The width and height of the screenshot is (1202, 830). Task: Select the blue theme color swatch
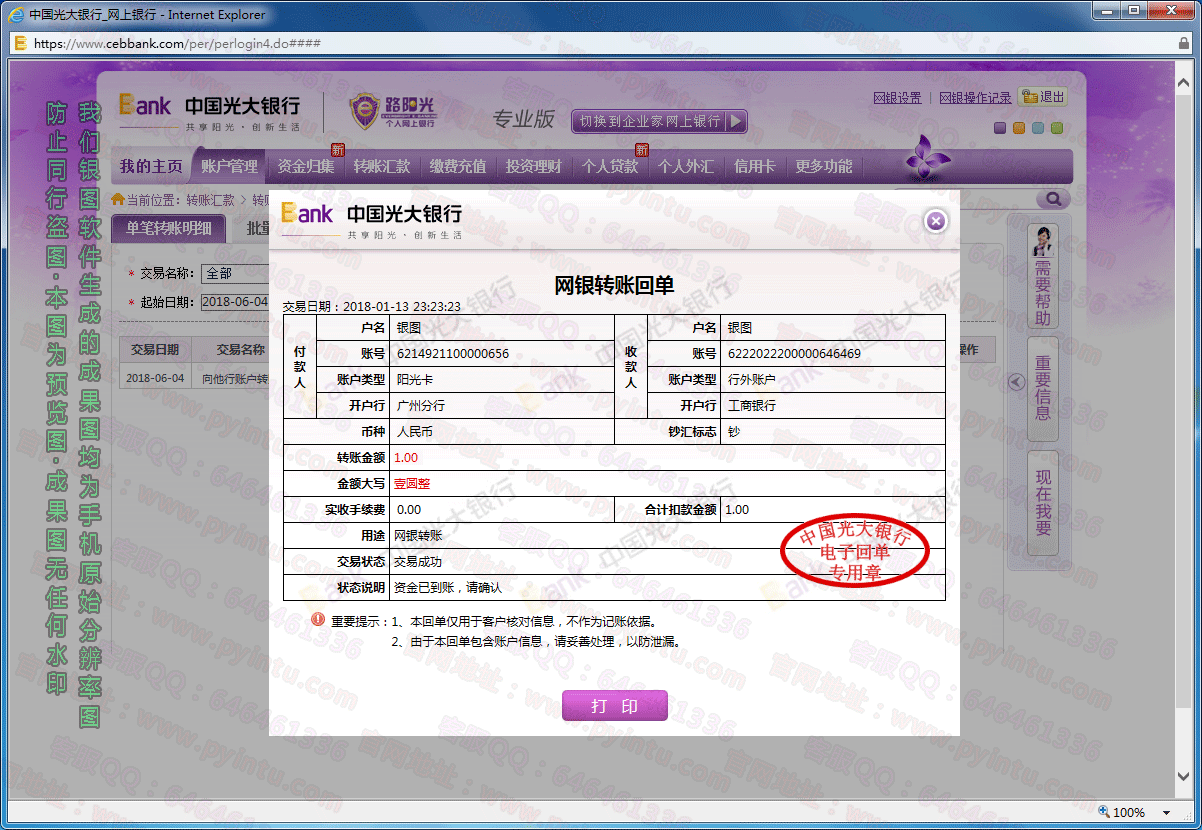pos(1038,128)
